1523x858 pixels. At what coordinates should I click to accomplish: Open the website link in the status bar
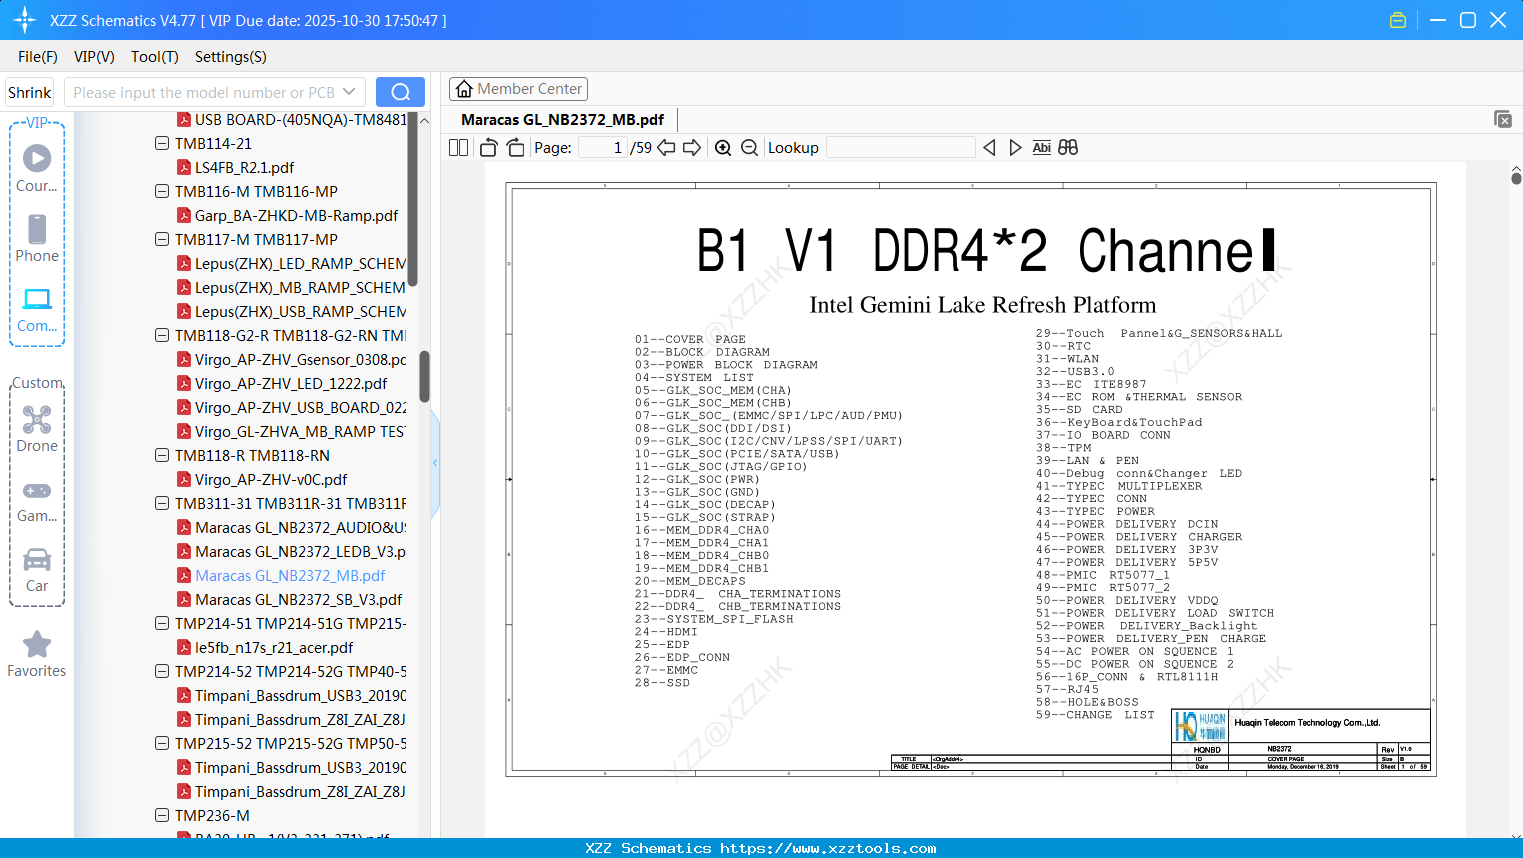(x=828, y=848)
